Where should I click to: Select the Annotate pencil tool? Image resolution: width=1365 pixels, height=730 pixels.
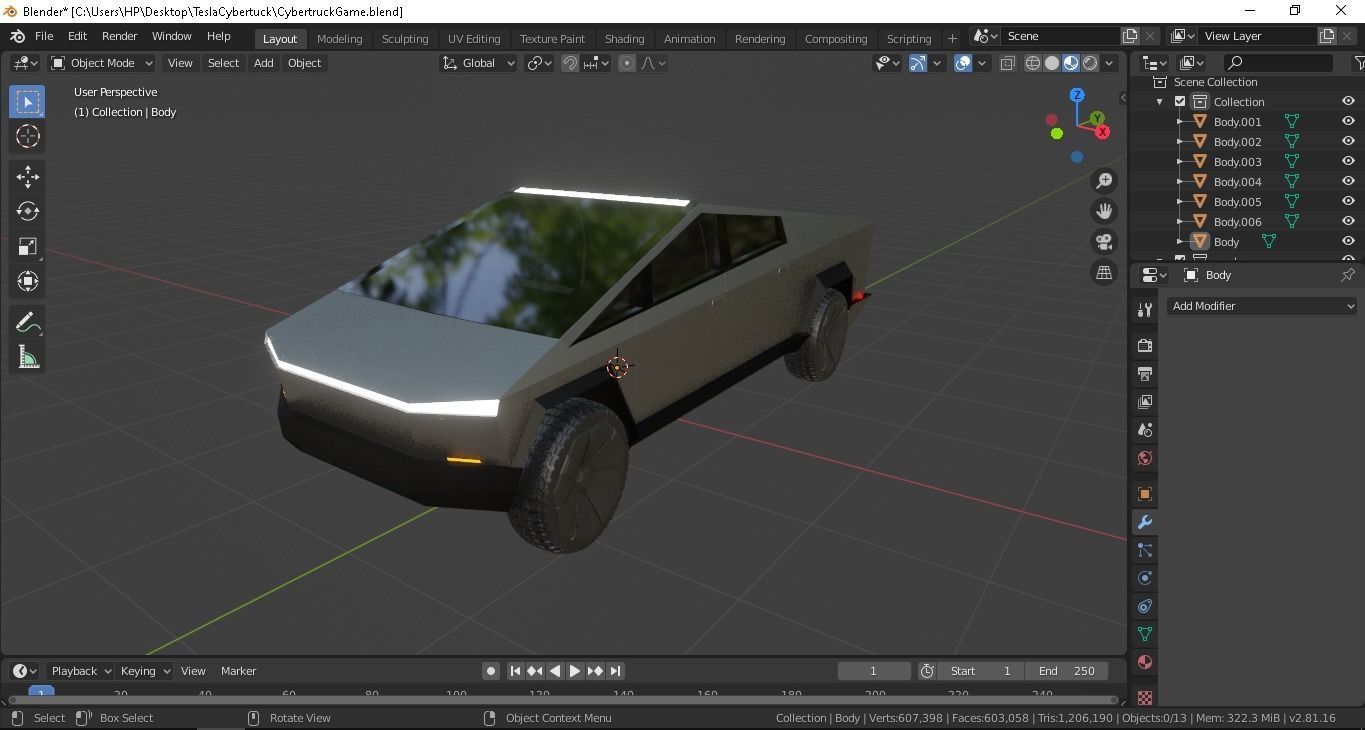coord(28,322)
